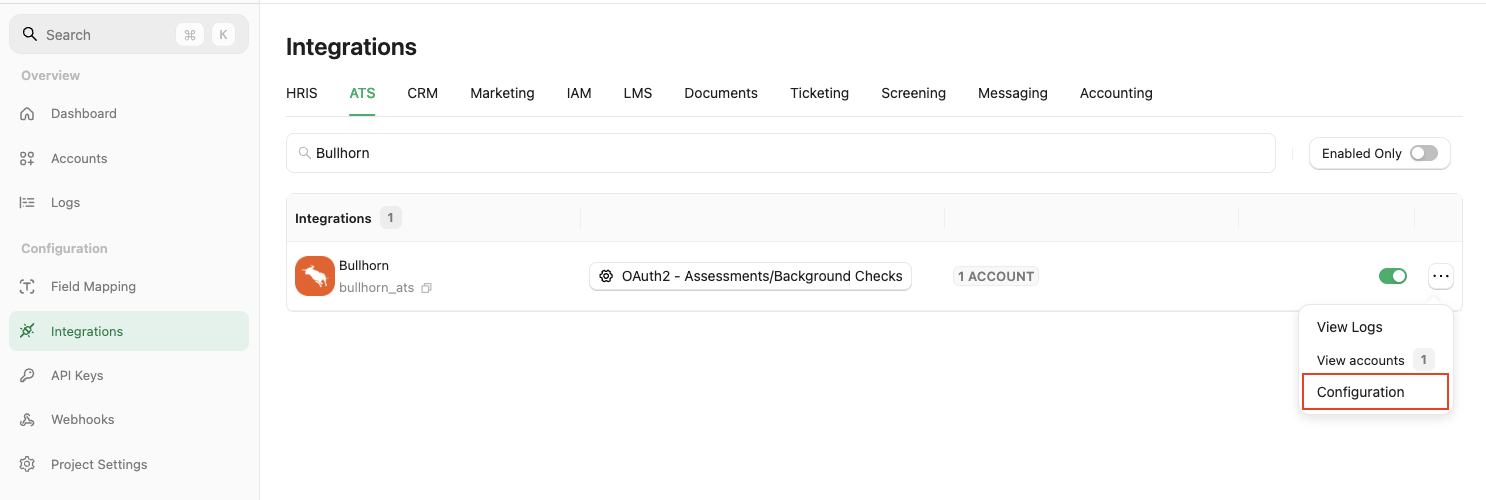
Task: Open the Documents tab
Action: pos(721,93)
